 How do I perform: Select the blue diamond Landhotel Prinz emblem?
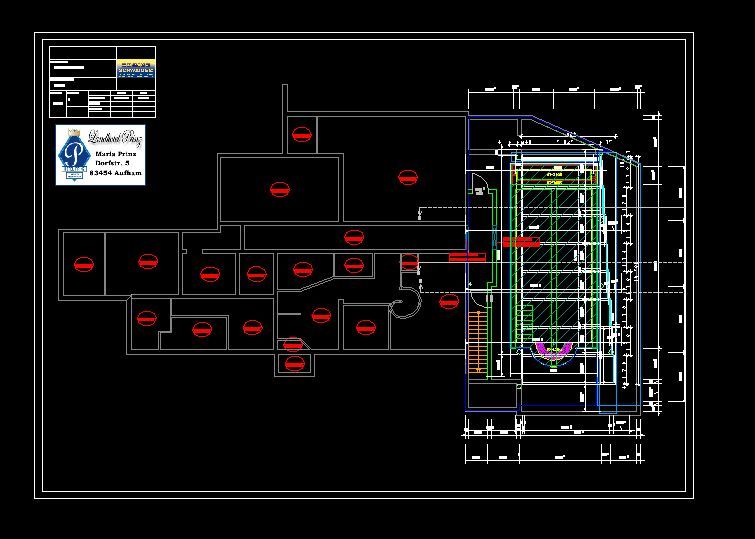[x=72, y=153]
